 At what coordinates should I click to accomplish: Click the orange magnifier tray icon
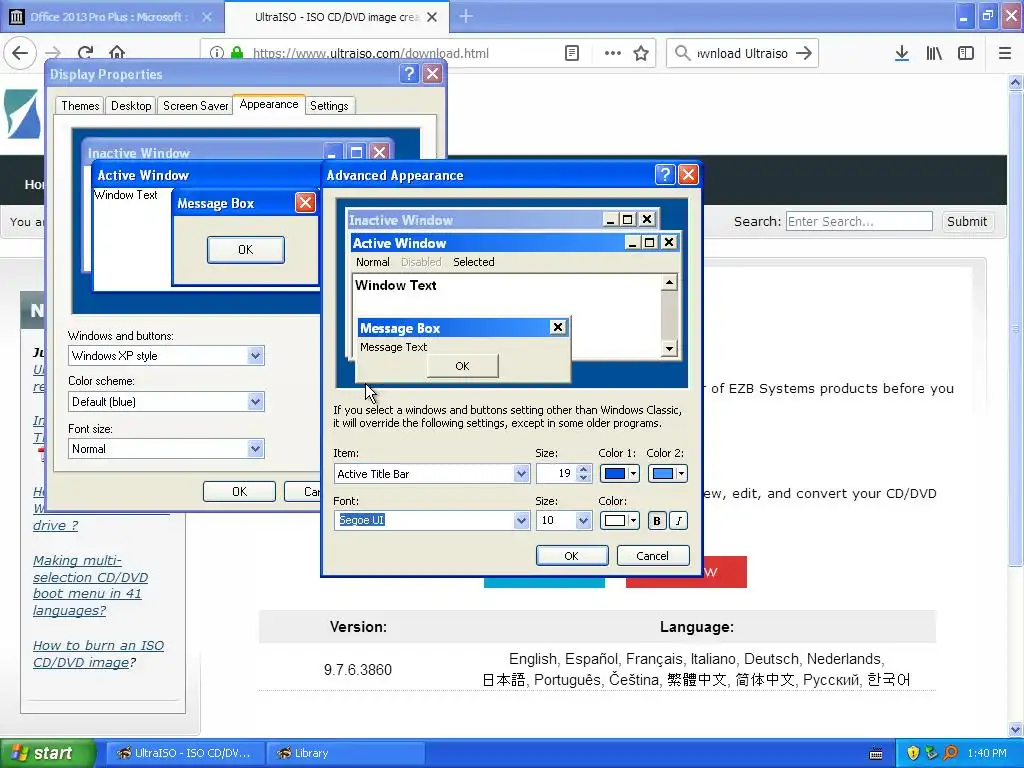(950, 753)
